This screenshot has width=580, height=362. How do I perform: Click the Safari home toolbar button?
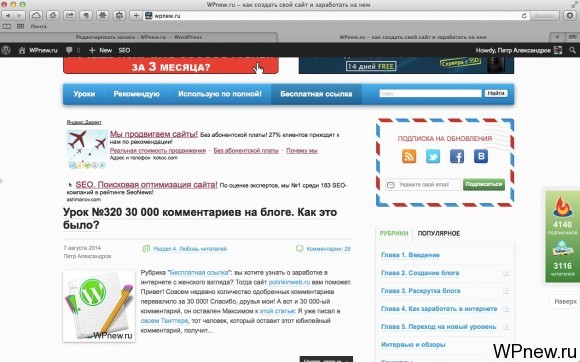(53, 16)
